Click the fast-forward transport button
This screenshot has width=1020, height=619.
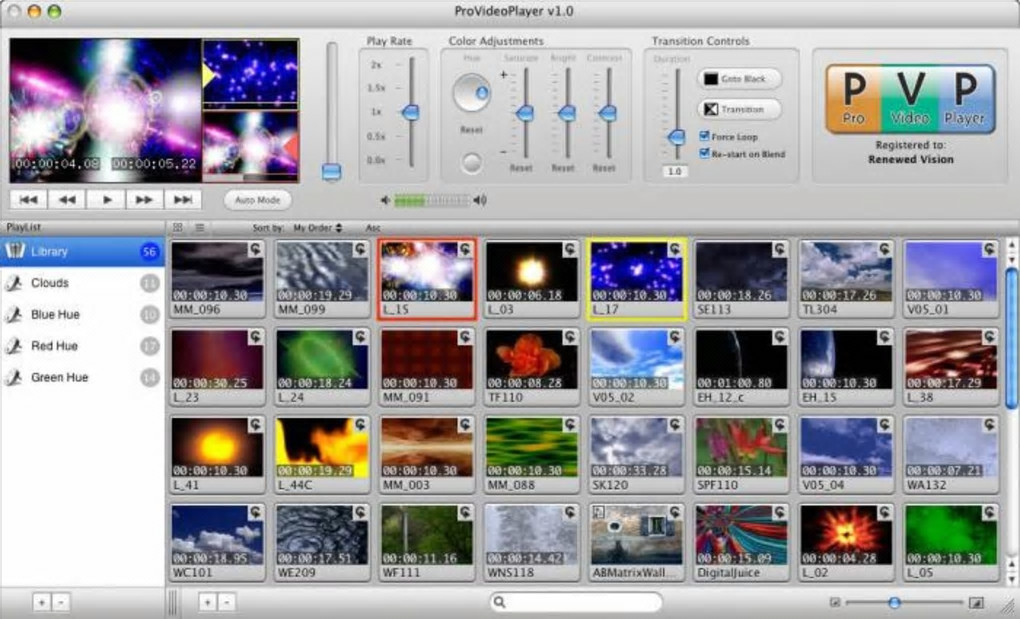click(145, 200)
